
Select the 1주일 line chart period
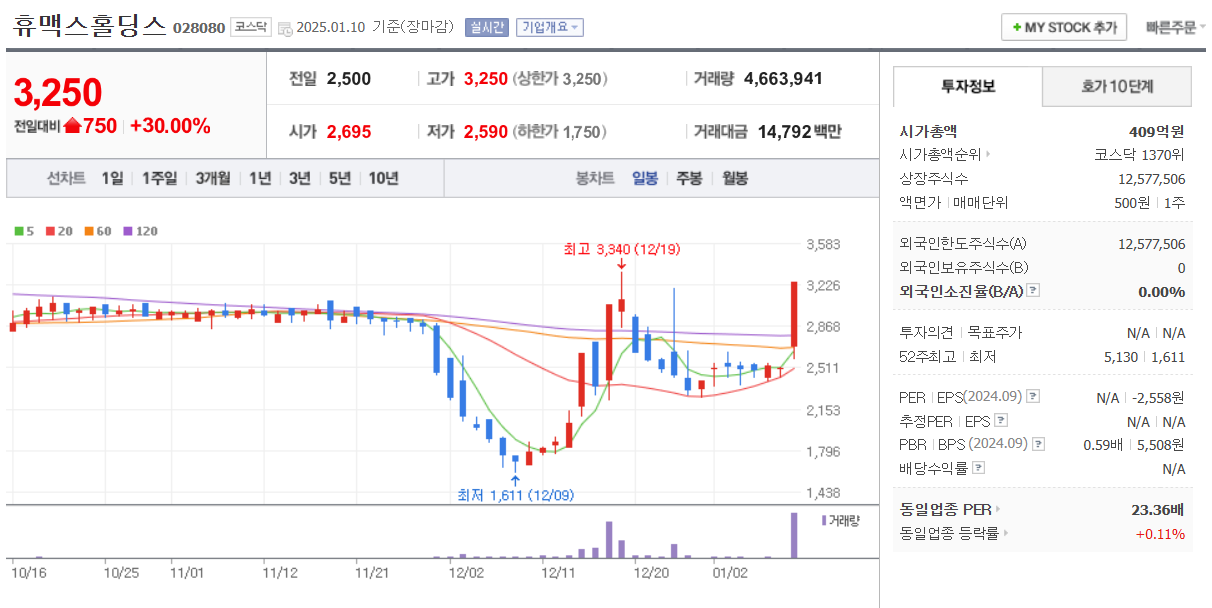[x=159, y=178]
